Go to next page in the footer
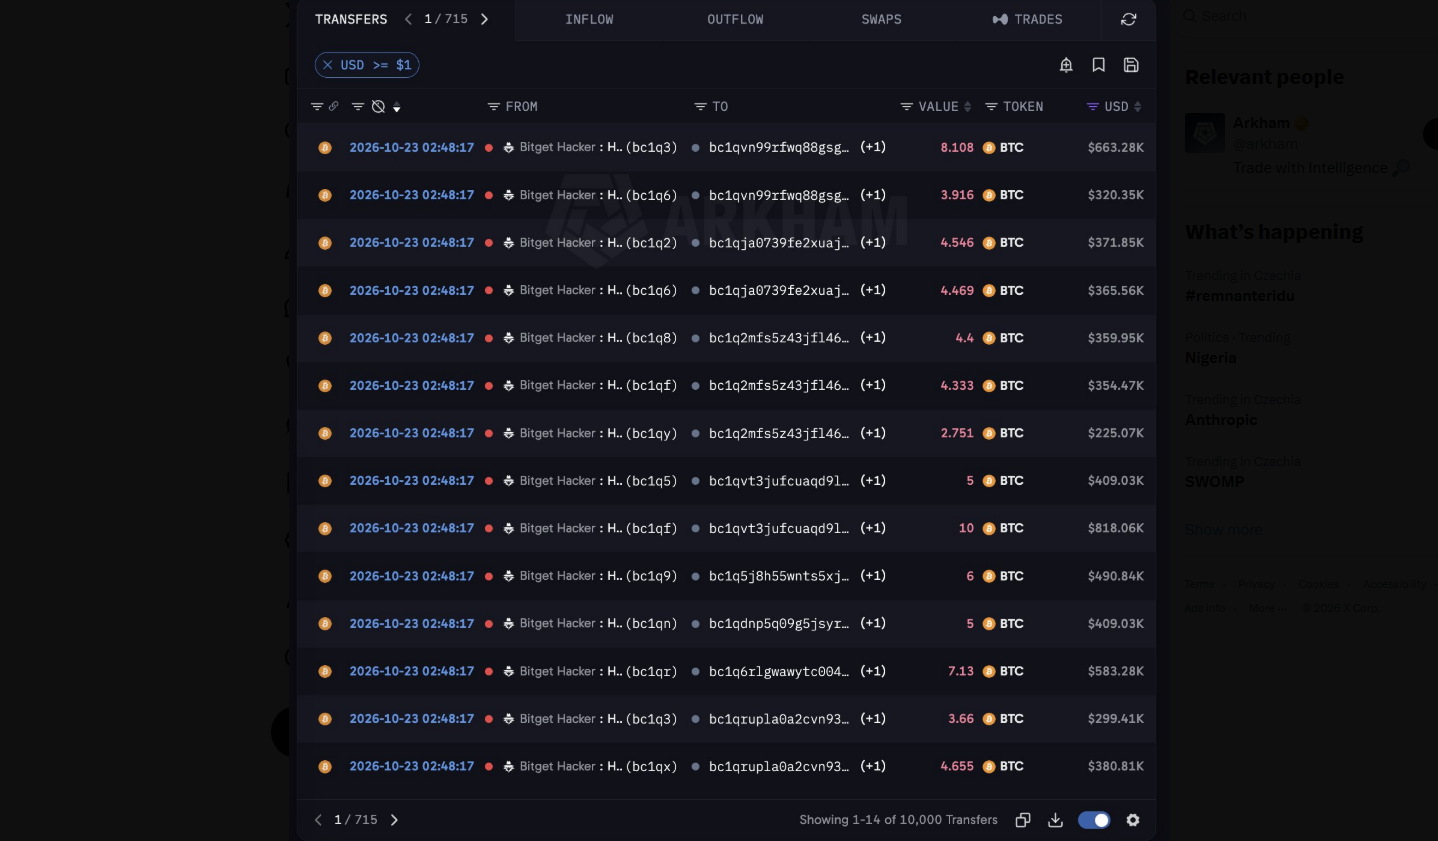The height and width of the screenshot is (841, 1438). (x=394, y=820)
